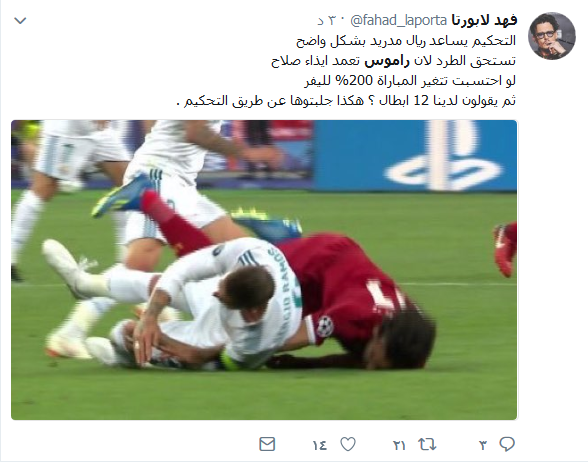Open tweet options chevron menu
The width and height of the screenshot is (588, 462).
20,21
